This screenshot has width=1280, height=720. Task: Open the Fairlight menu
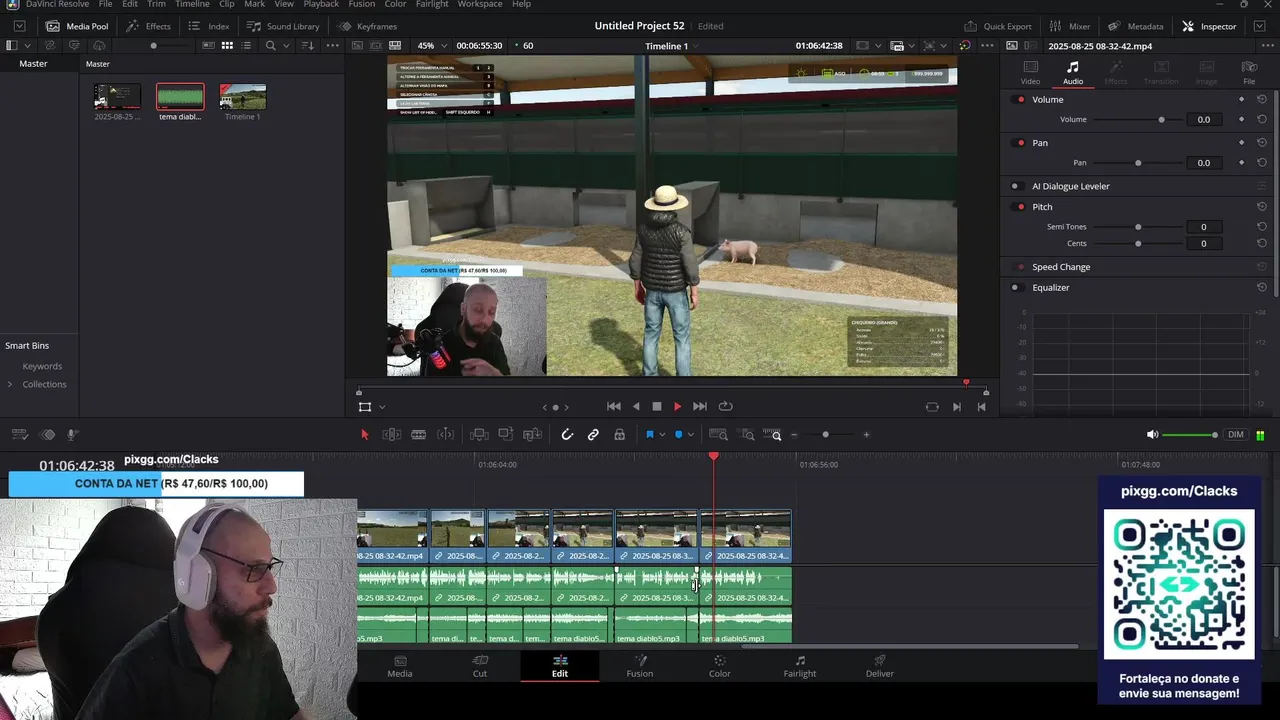[x=432, y=4]
